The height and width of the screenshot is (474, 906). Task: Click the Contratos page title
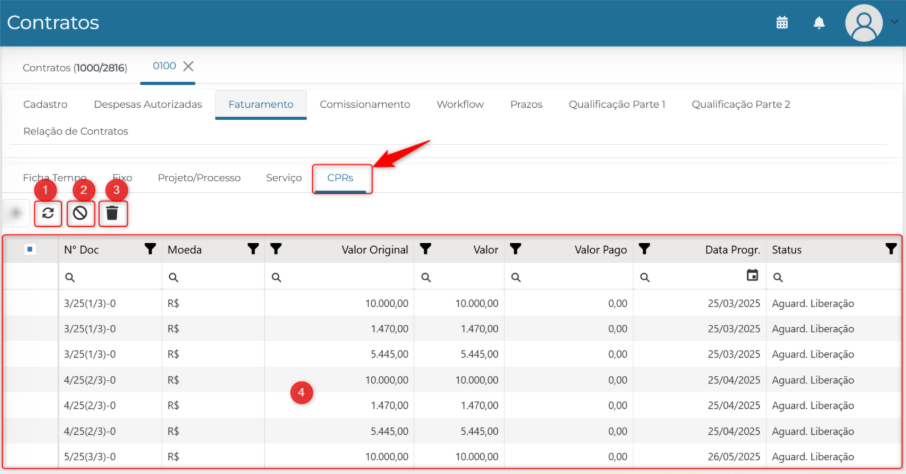(53, 23)
